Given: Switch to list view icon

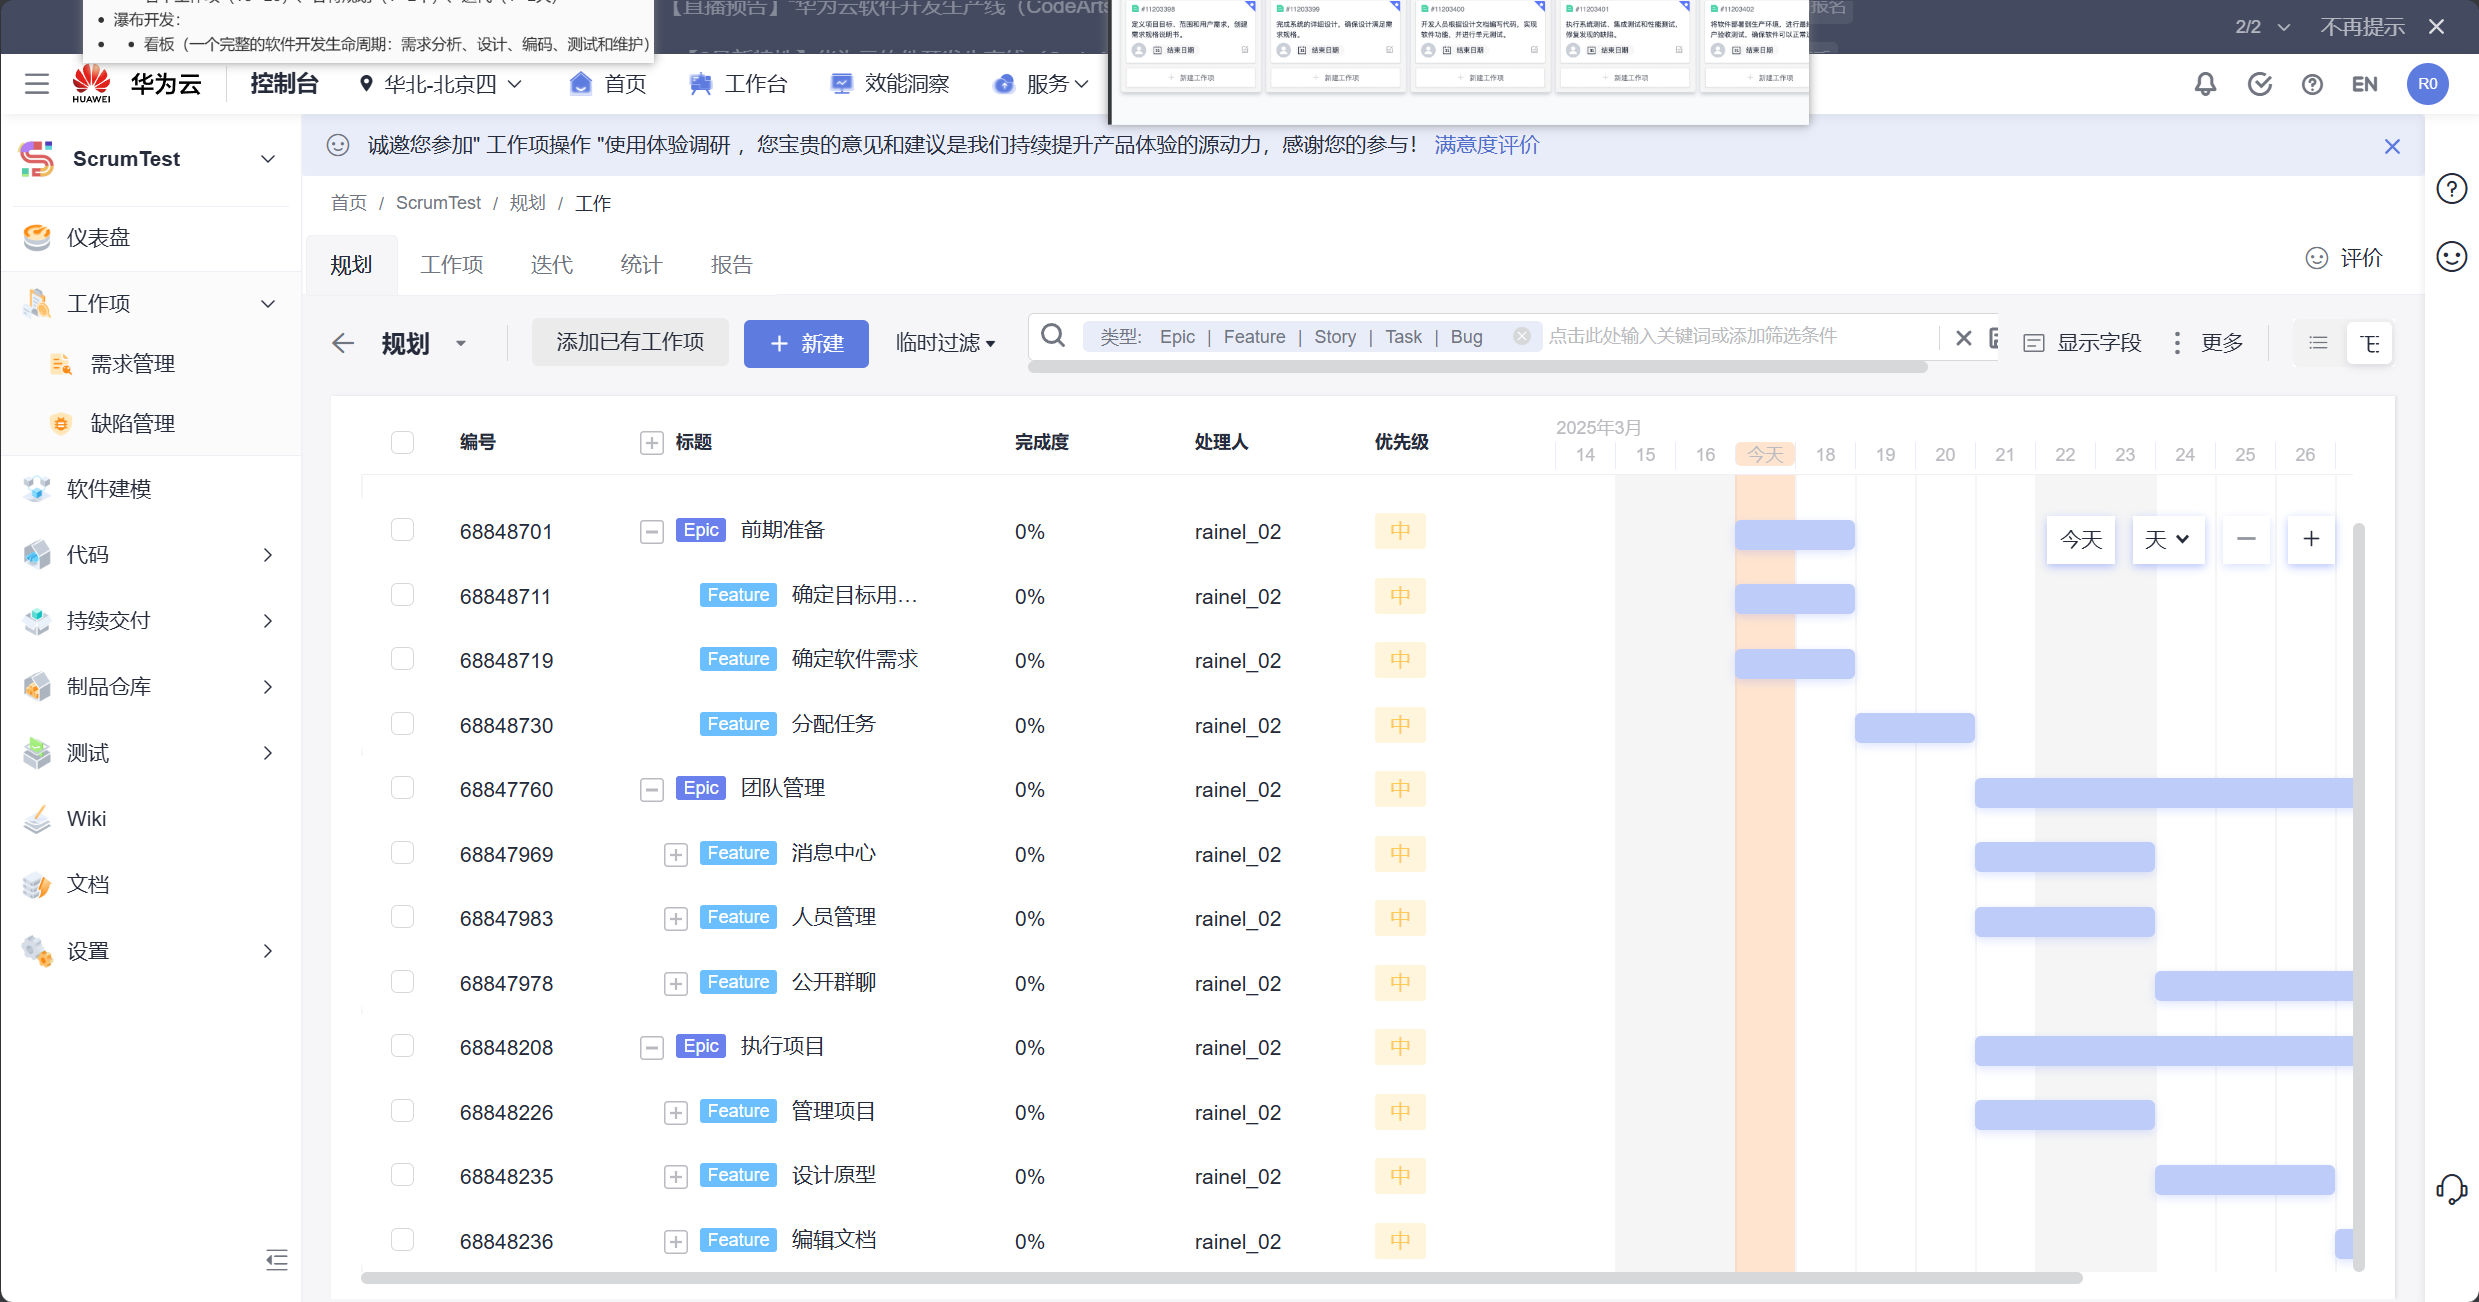Looking at the screenshot, I should pyautogui.click(x=2318, y=343).
